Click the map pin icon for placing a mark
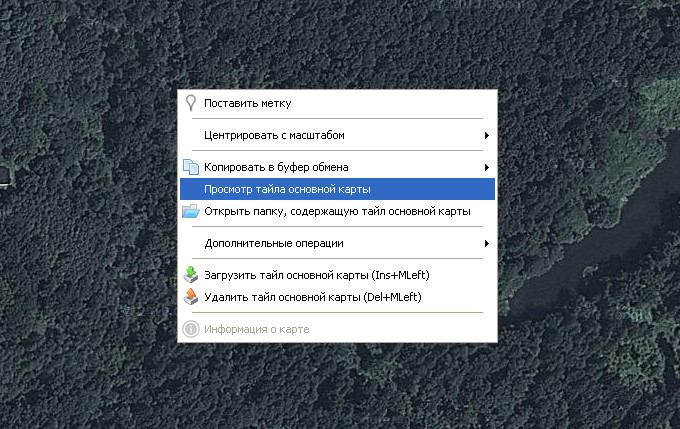The image size is (680, 429). pos(190,103)
